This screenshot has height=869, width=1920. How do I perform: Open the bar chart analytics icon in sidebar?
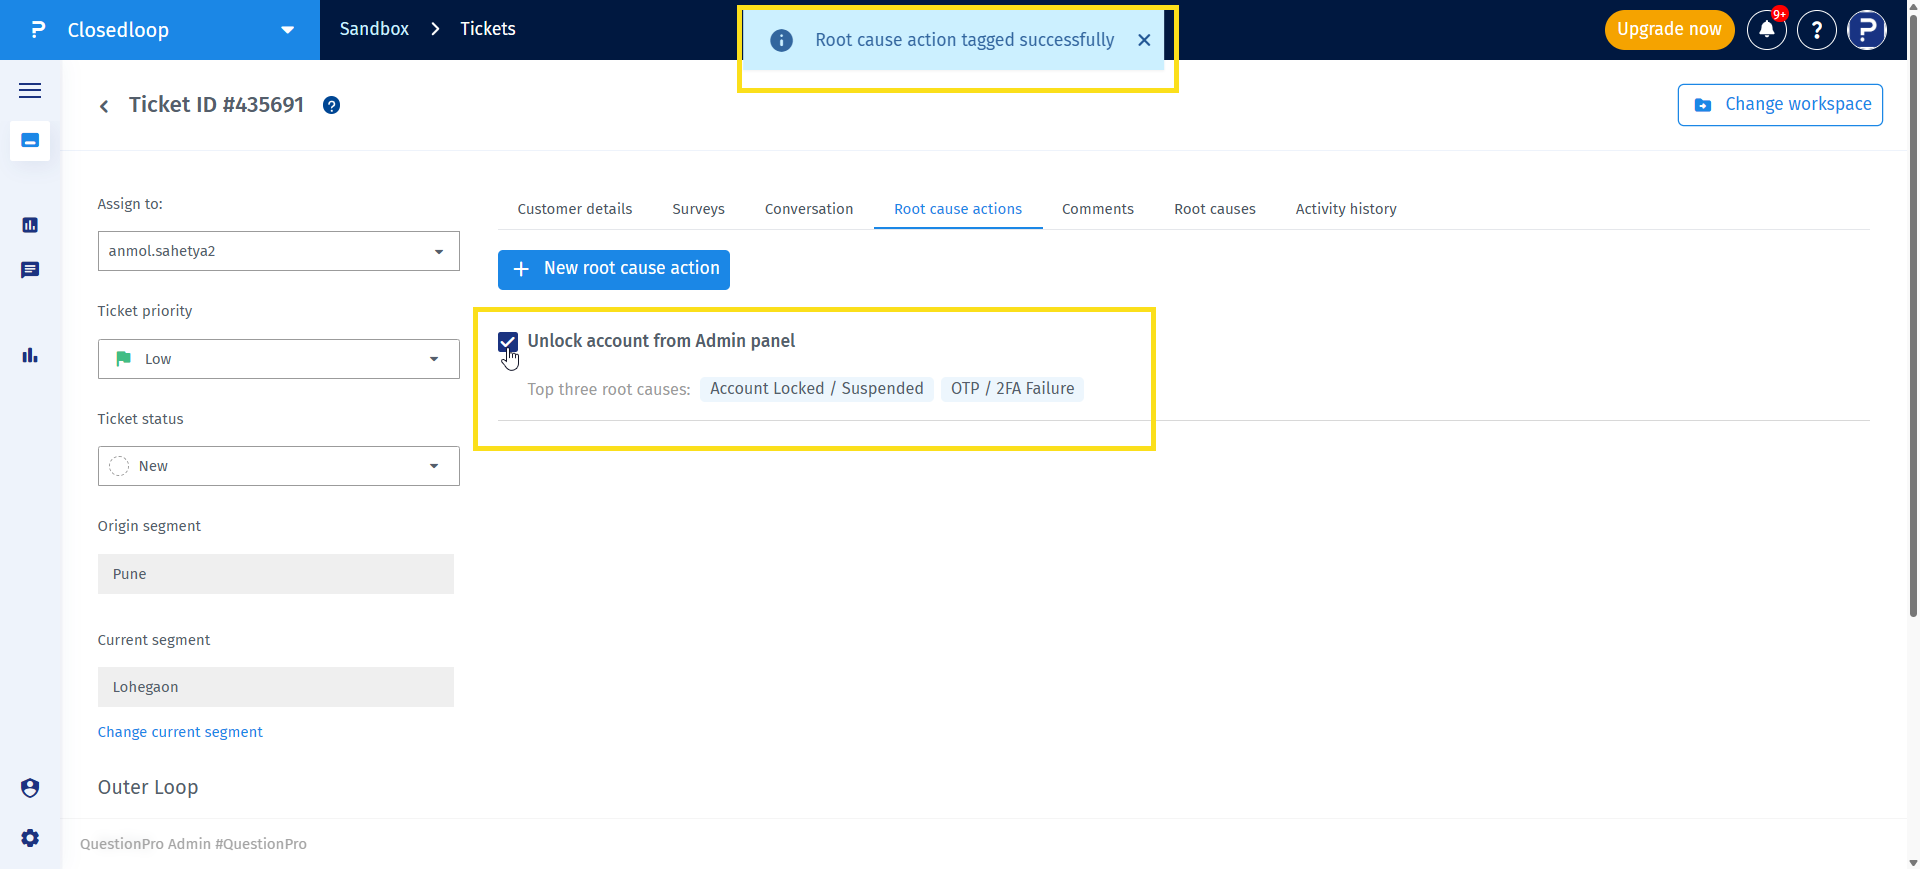30,355
